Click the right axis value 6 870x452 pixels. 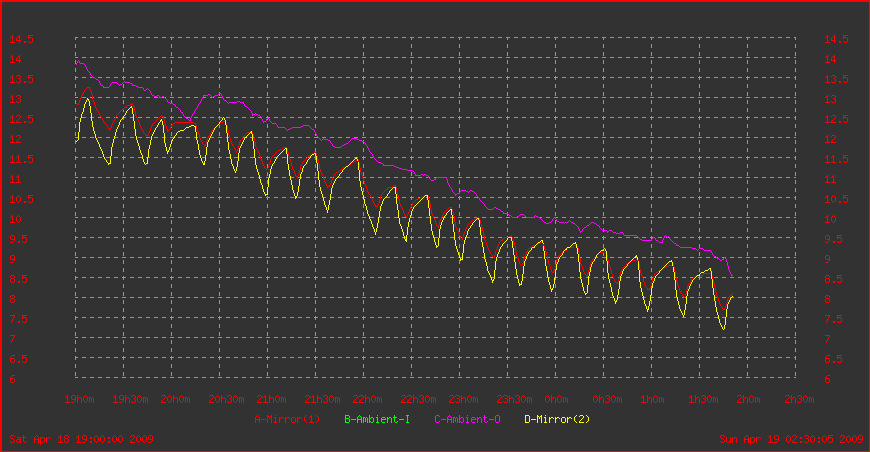(827, 379)
